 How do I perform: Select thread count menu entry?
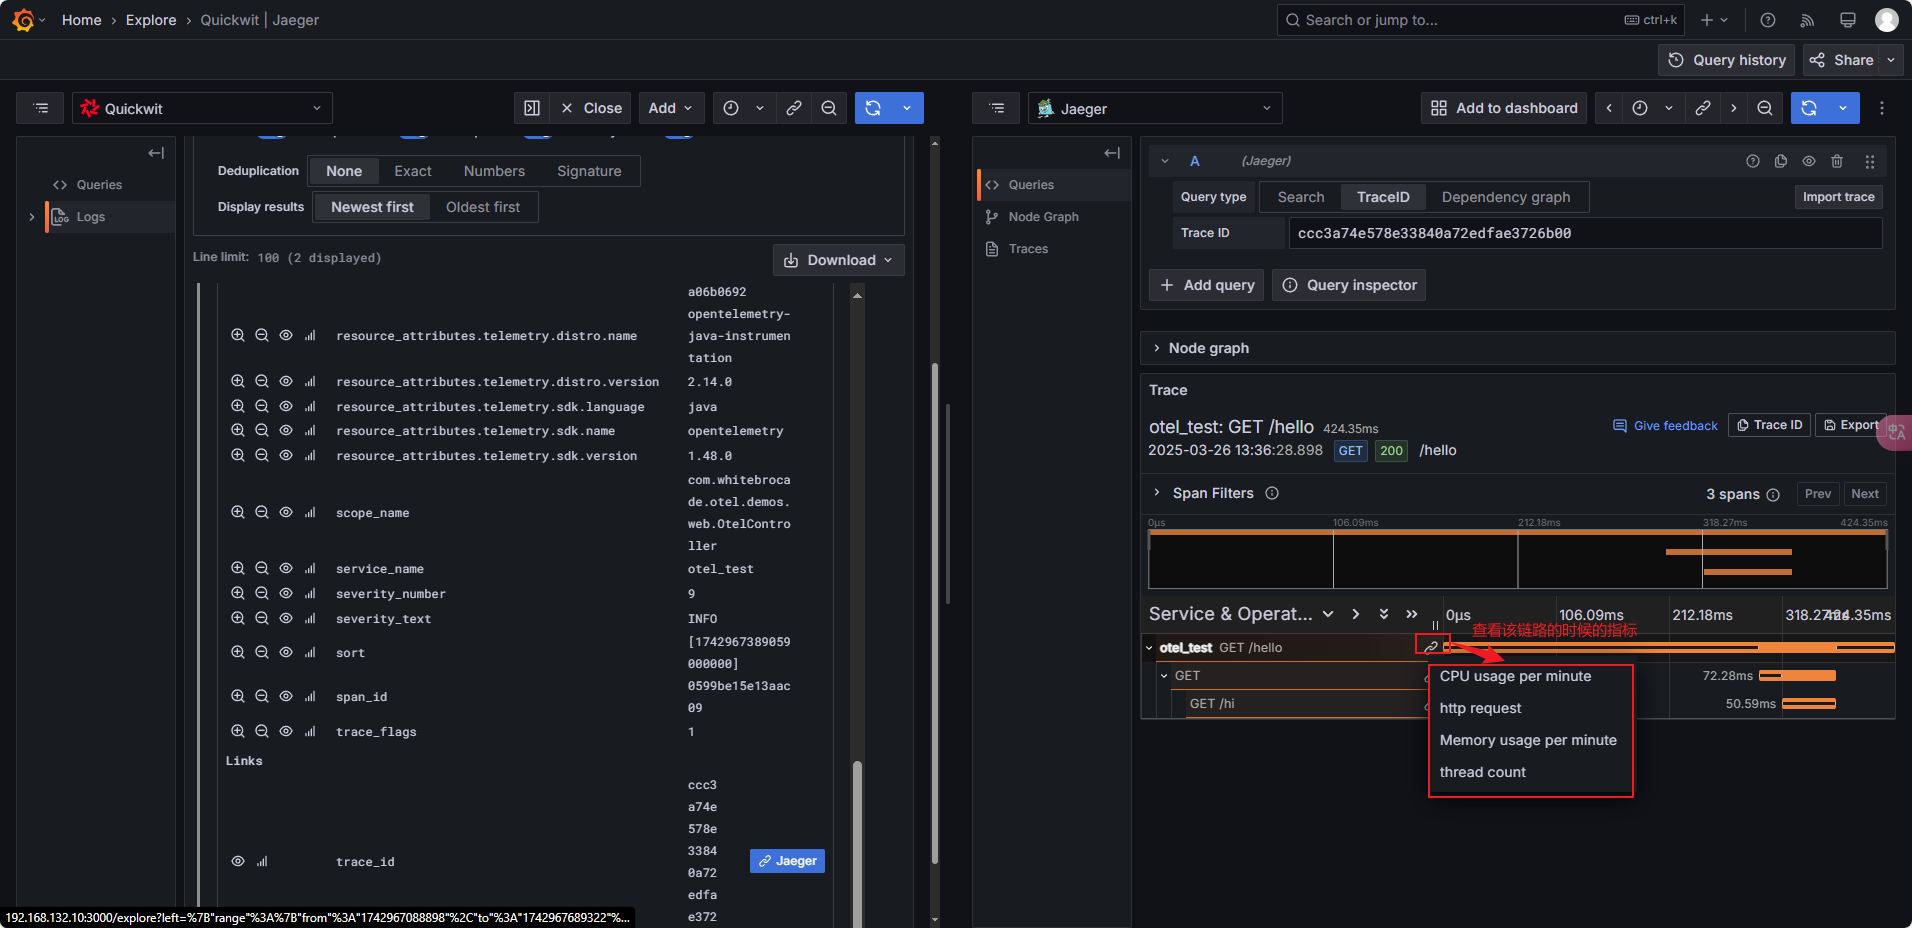coord(1483,772)
